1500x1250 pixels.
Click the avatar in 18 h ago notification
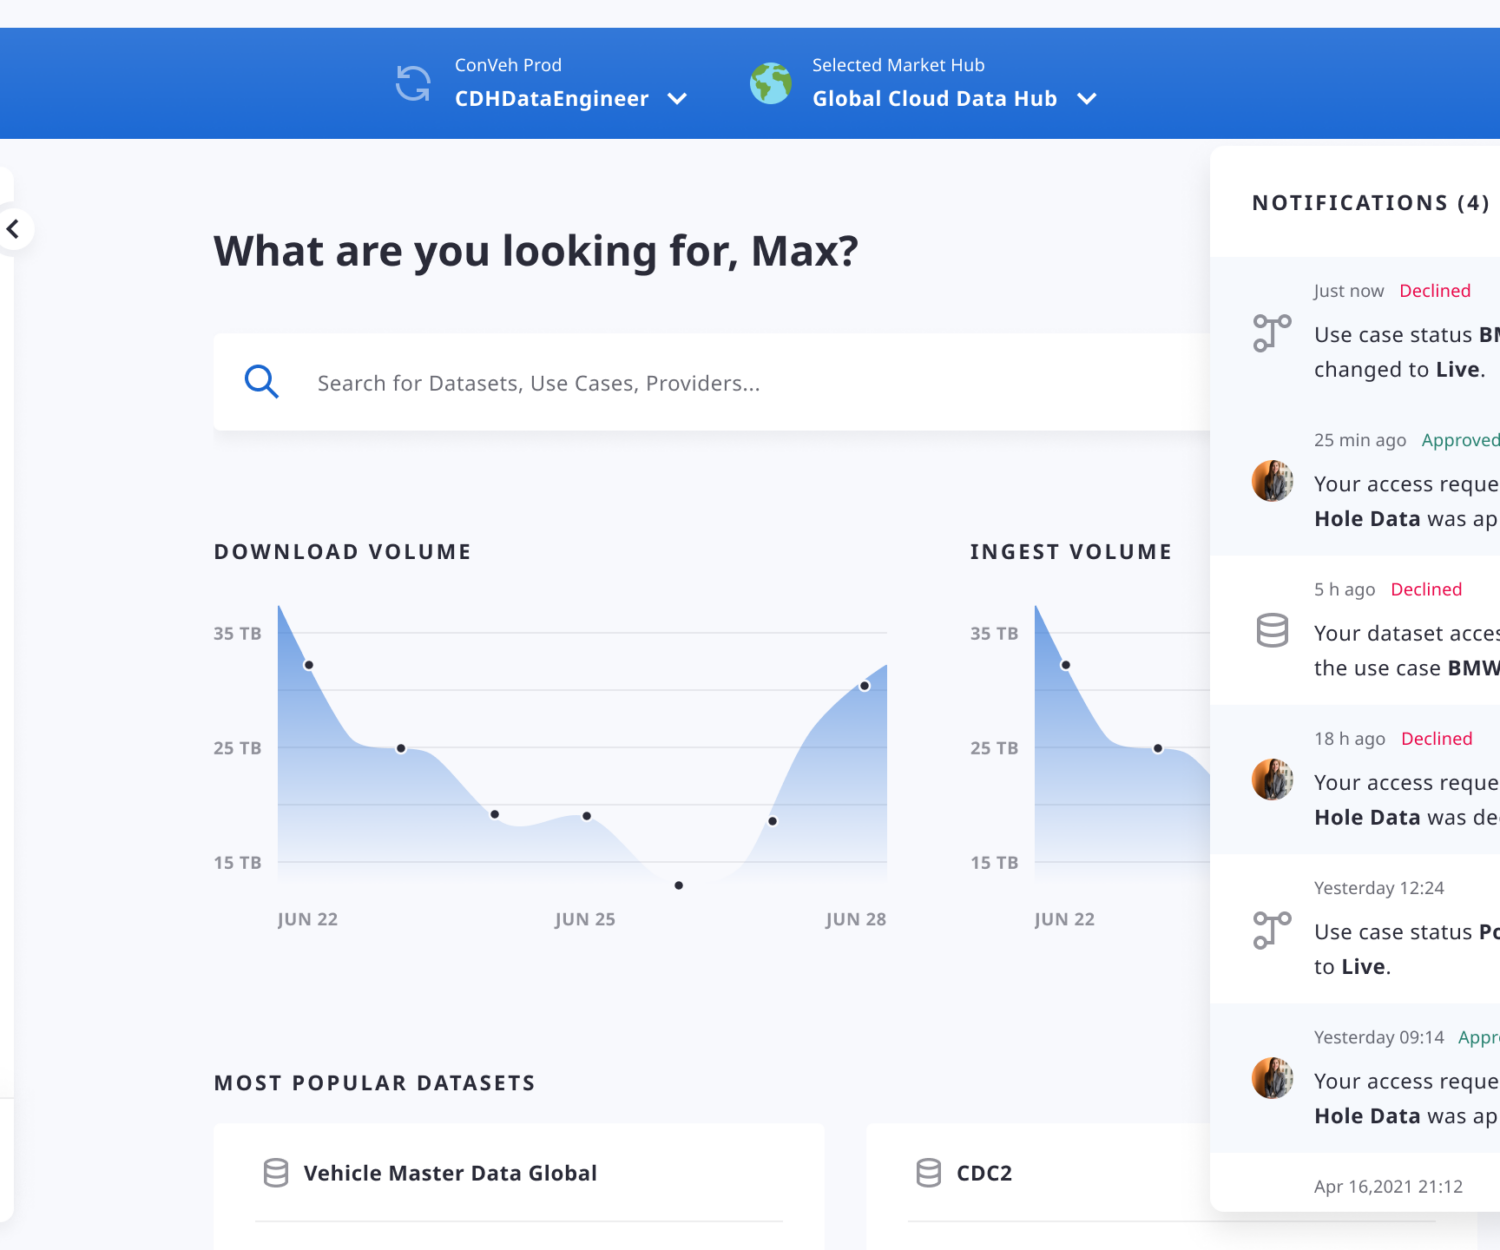(1272, 780)
